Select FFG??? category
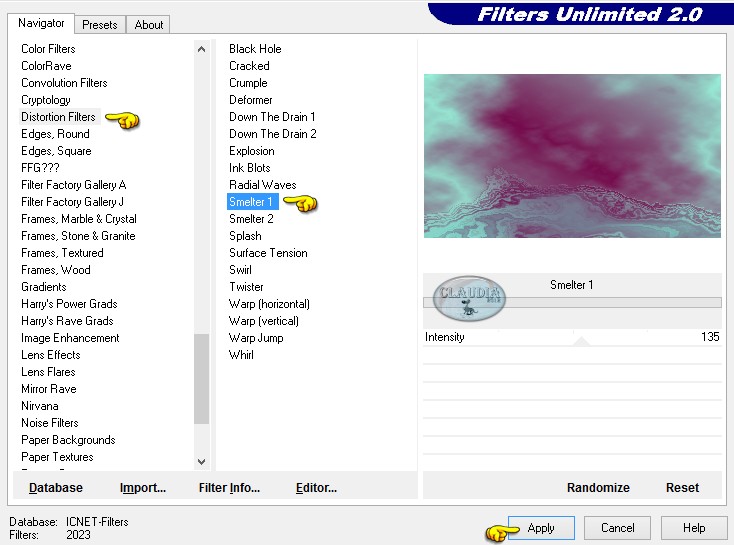 (x=40, y=168)
